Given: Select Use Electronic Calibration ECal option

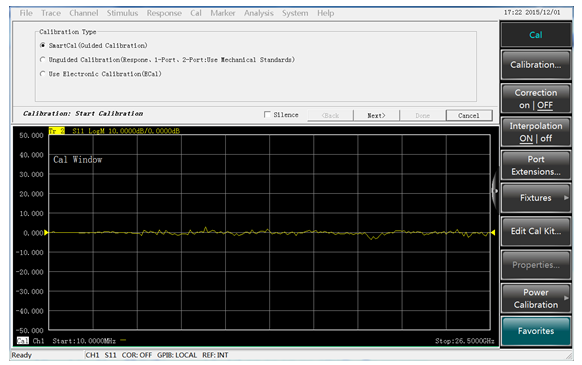Looking at the screenshot, I should [x=43, y=74].
